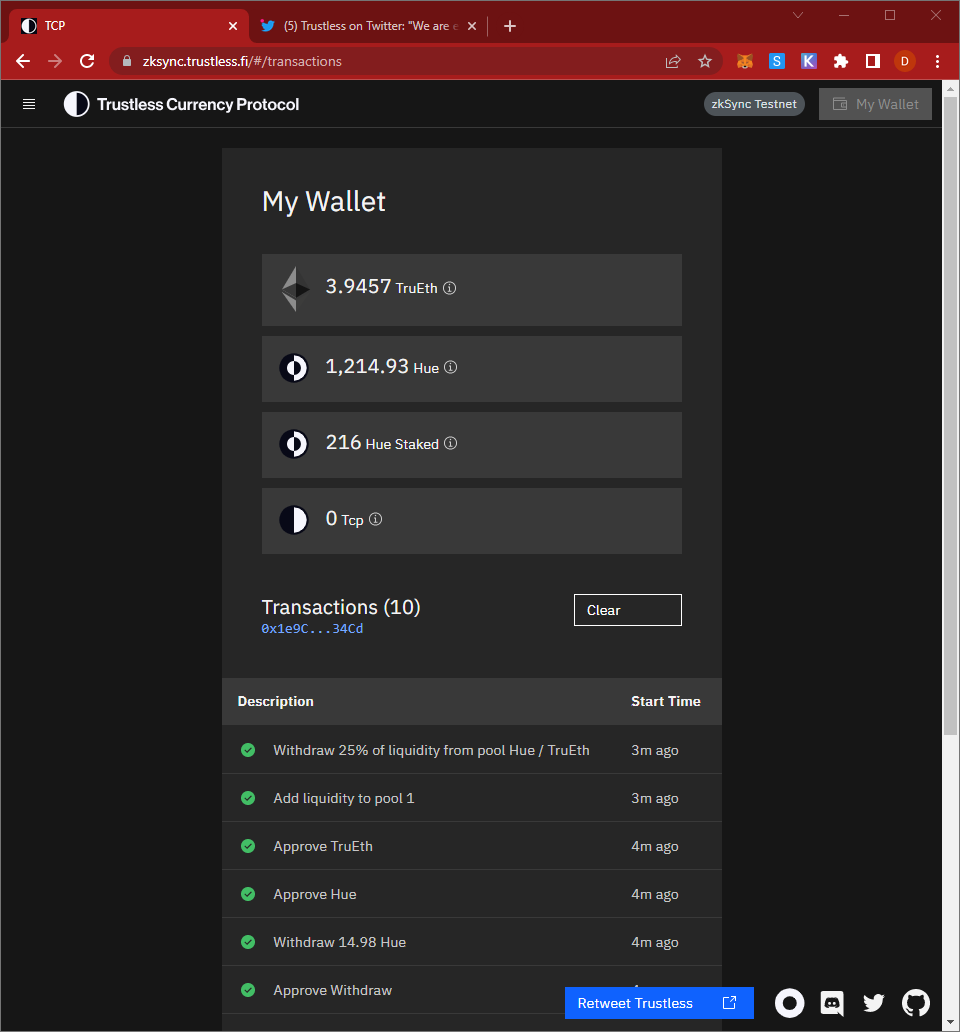This screenshot has height=1032, width=960.
Task: Open the hamburger navigation menu
Action: tap(29, 104)
